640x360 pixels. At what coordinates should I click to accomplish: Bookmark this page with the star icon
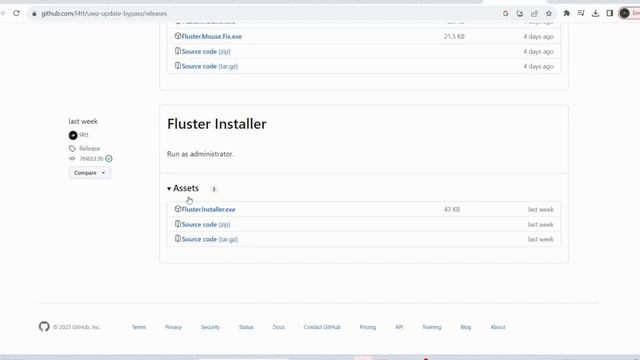point(549,13)
